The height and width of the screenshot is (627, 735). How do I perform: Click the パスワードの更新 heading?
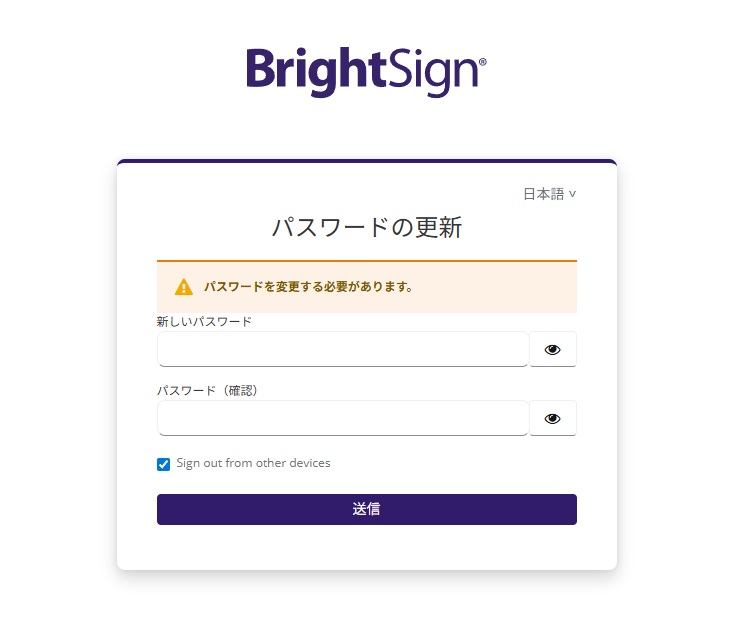point(366,227)
